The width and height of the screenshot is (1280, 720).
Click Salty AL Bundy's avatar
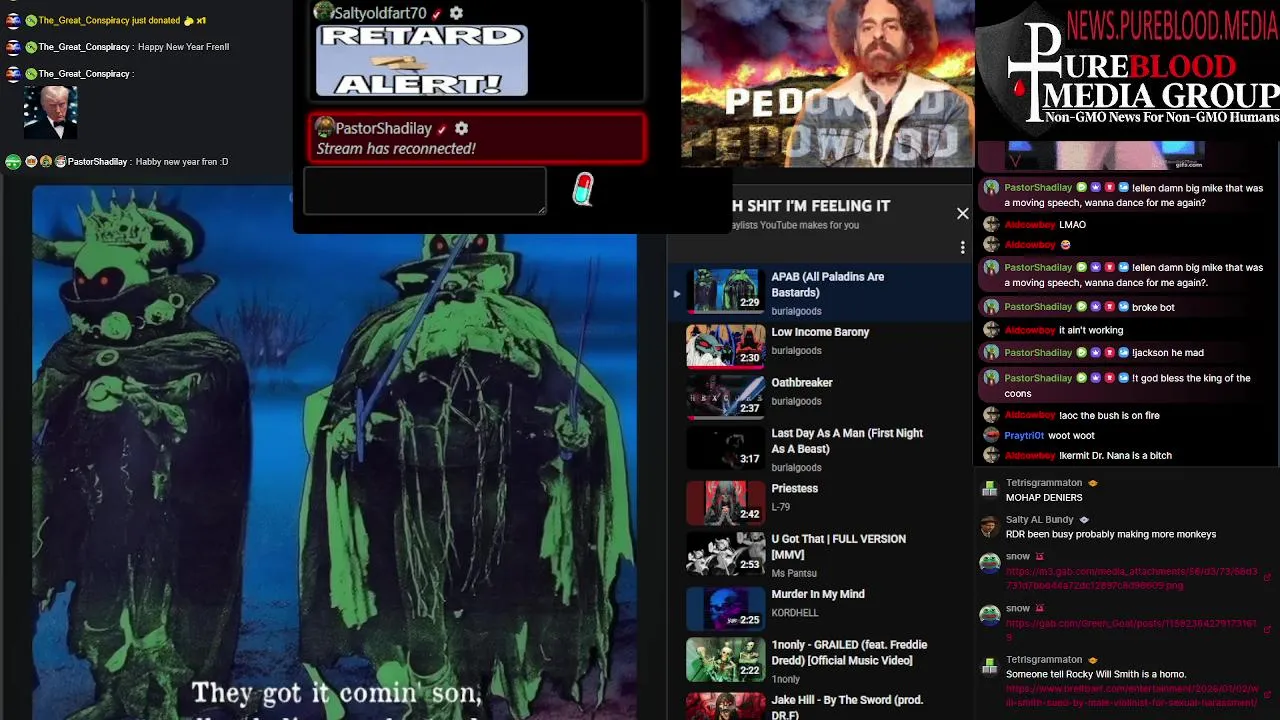989,527
